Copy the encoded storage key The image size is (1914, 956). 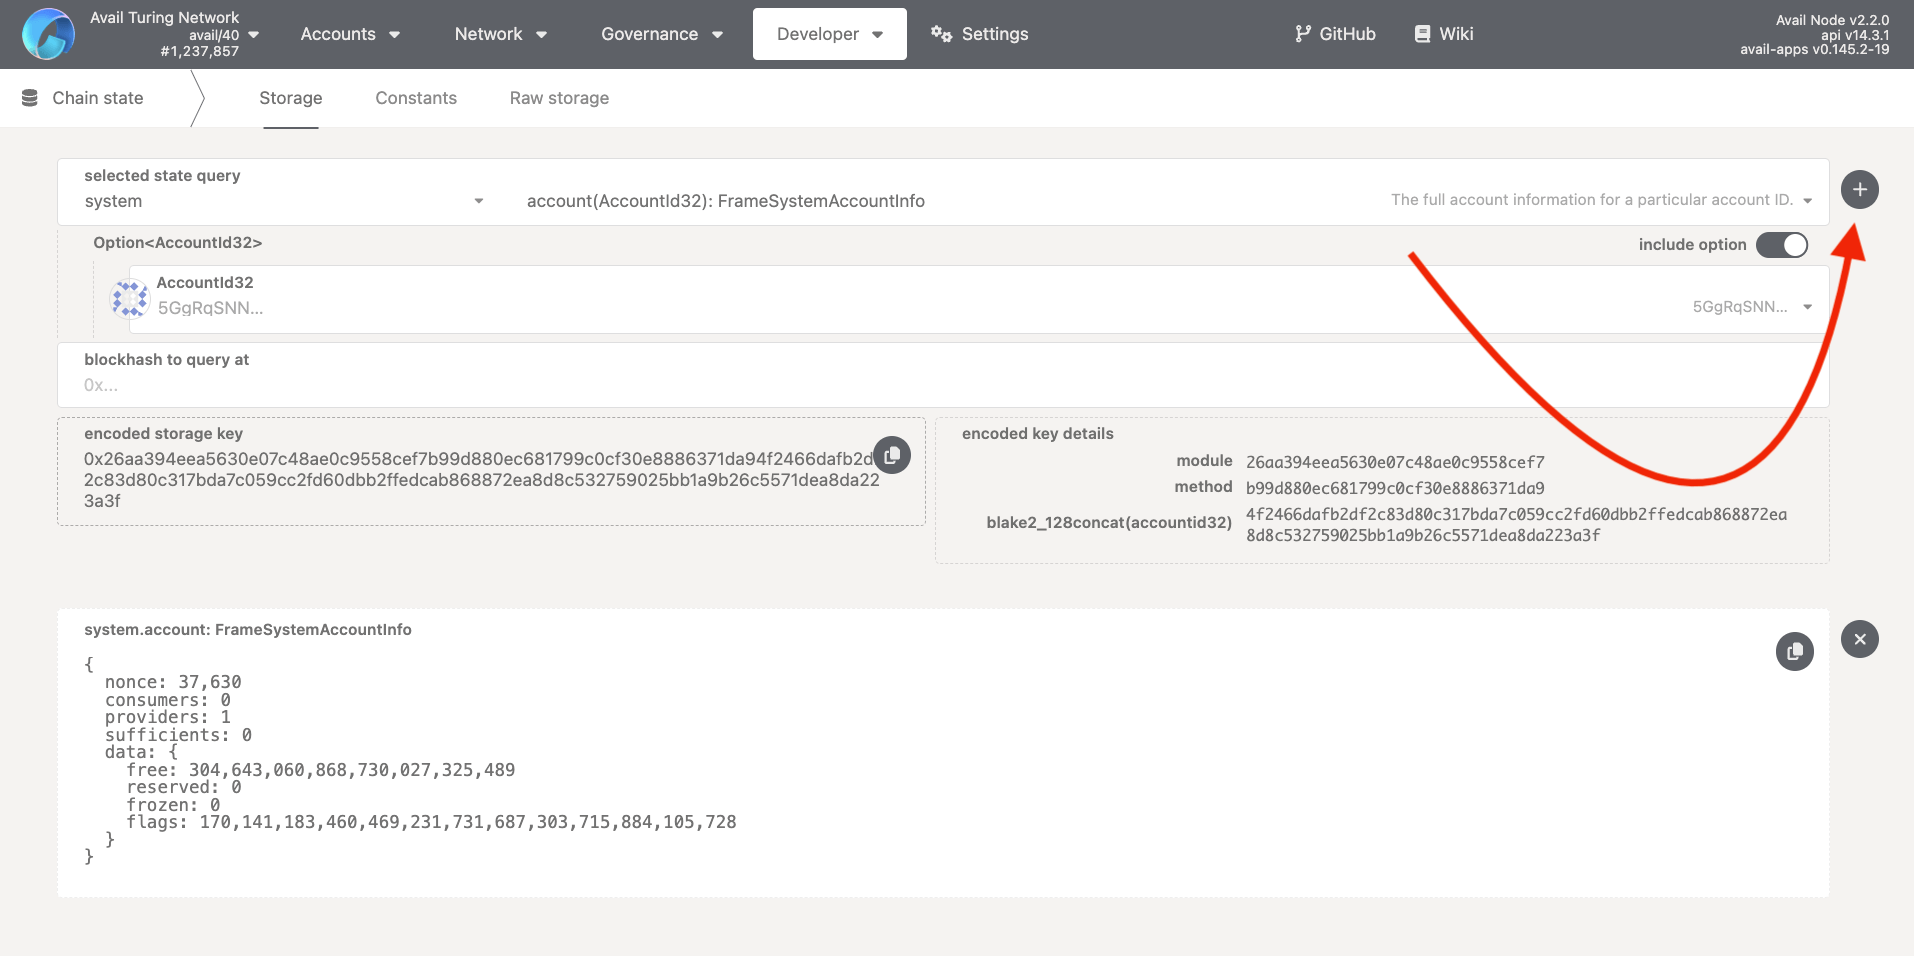point(892,455)
